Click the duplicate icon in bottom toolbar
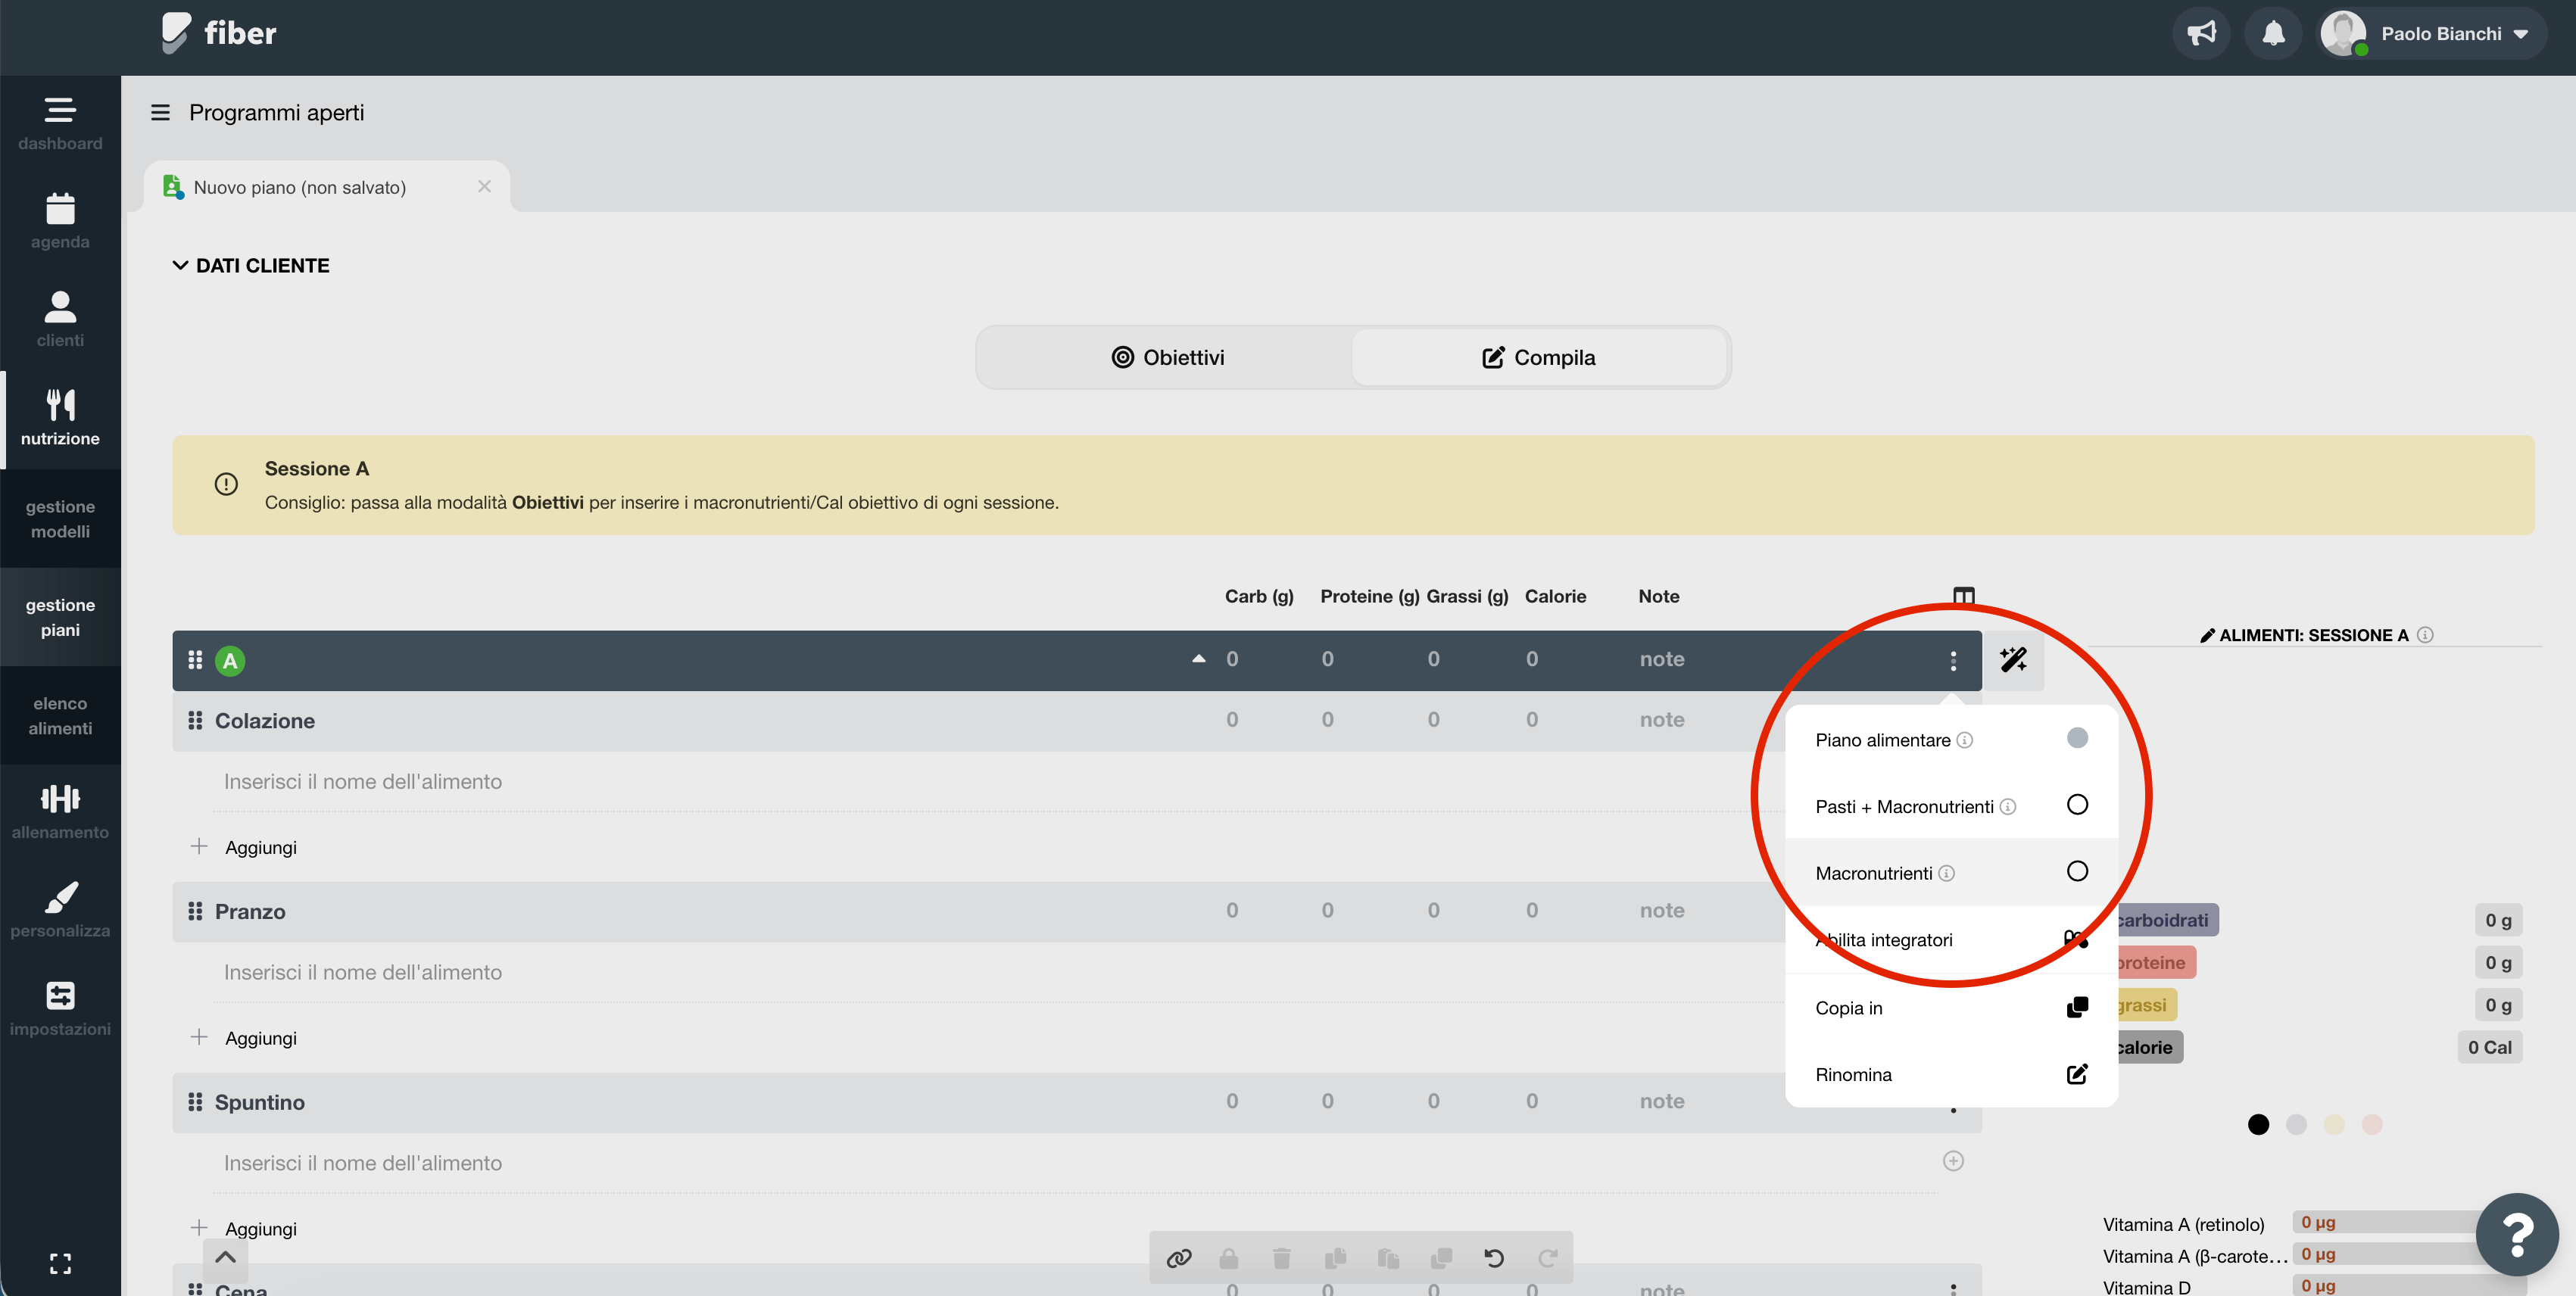The width and height of the screenshot is (2576, 1296). coord(1441,1258)
